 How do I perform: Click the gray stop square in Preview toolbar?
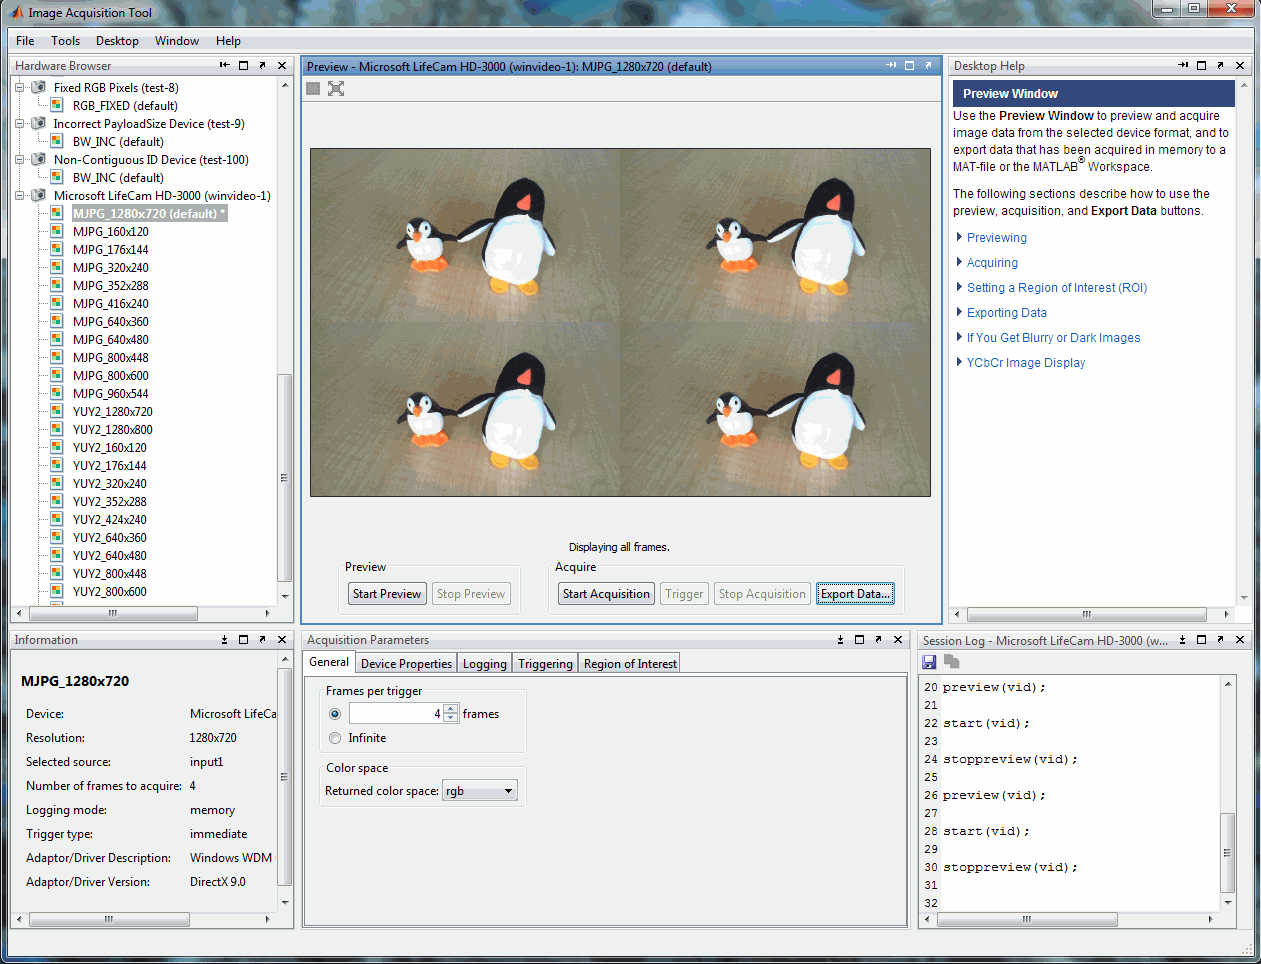313,88
